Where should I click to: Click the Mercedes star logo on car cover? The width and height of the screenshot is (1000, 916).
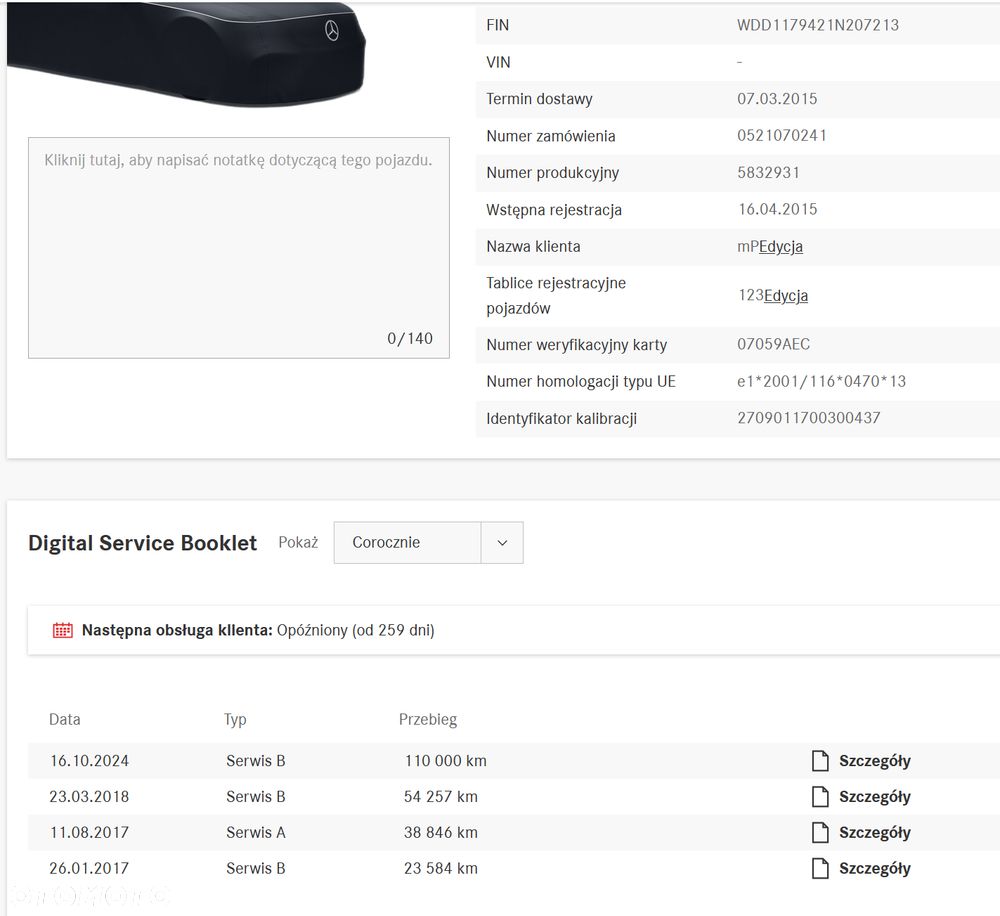coord(332,30)
